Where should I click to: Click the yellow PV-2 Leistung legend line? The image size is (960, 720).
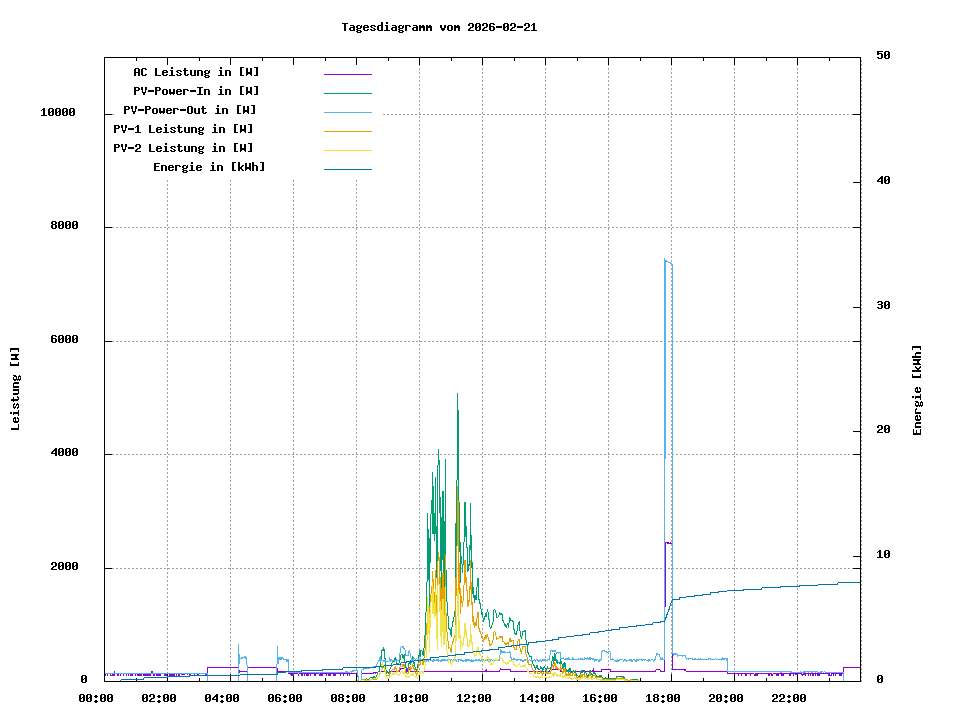[347, 150]
